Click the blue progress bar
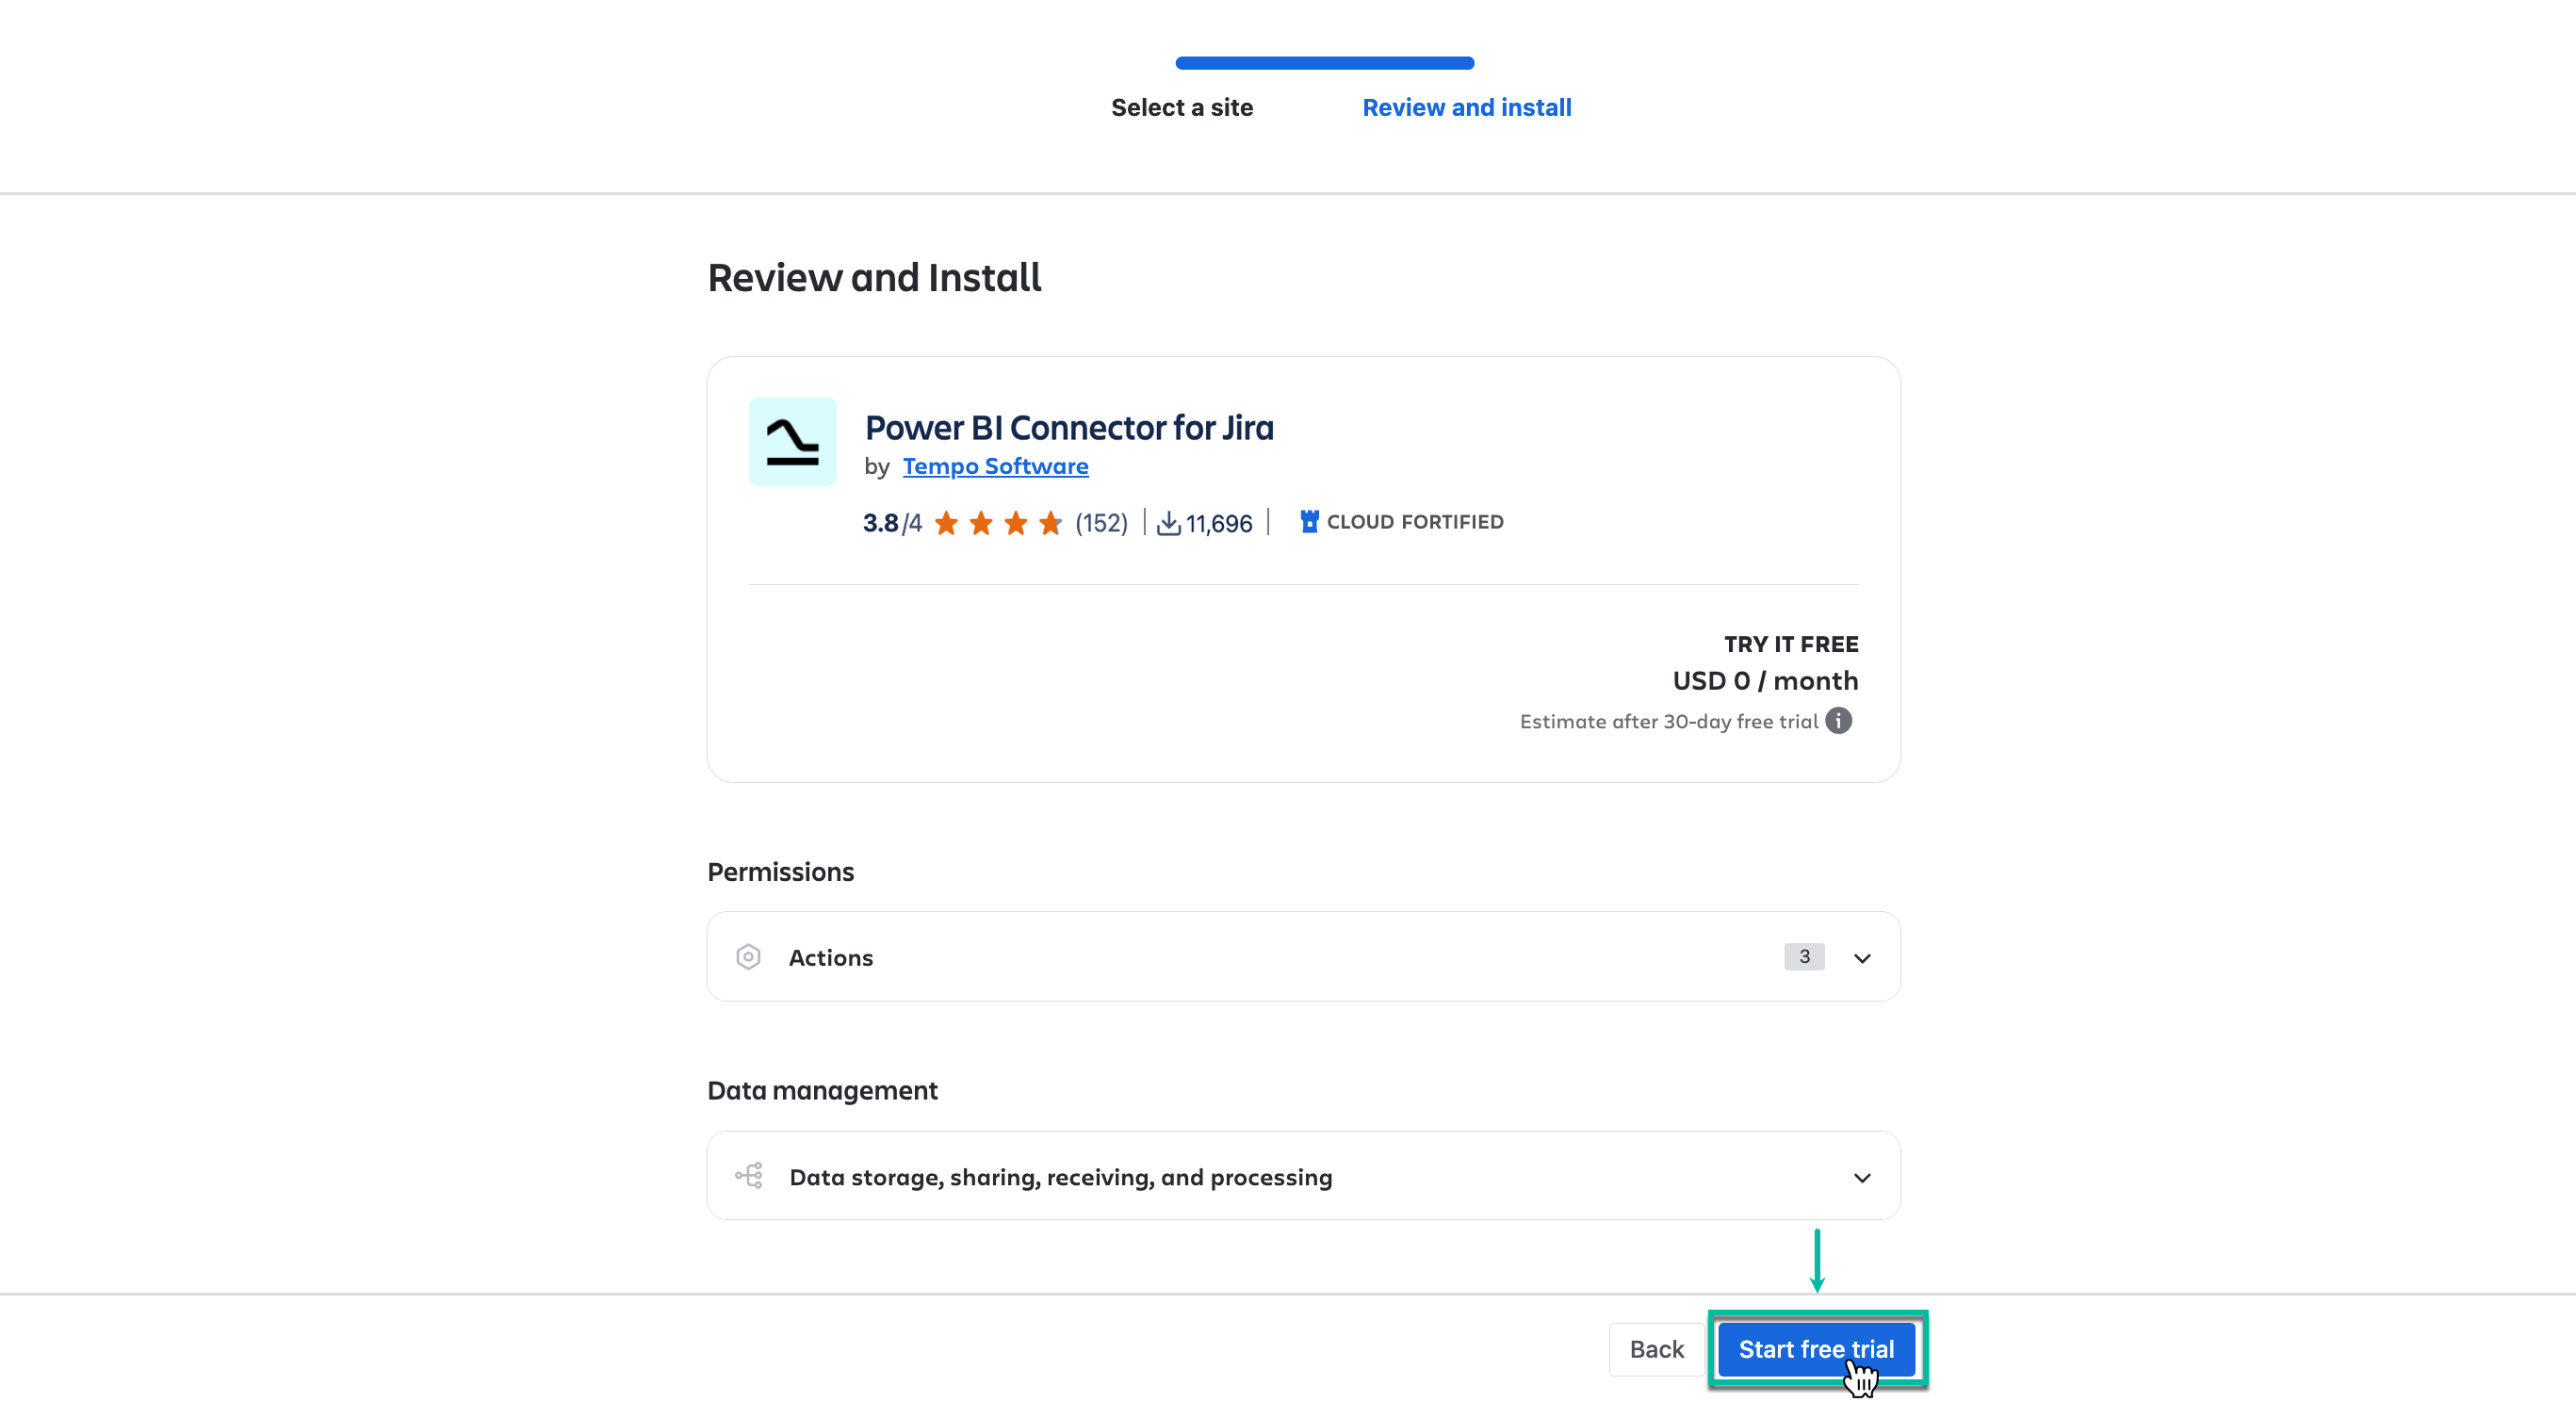This screenshot has height=1402, width=2576. (x=1324, y=62)
